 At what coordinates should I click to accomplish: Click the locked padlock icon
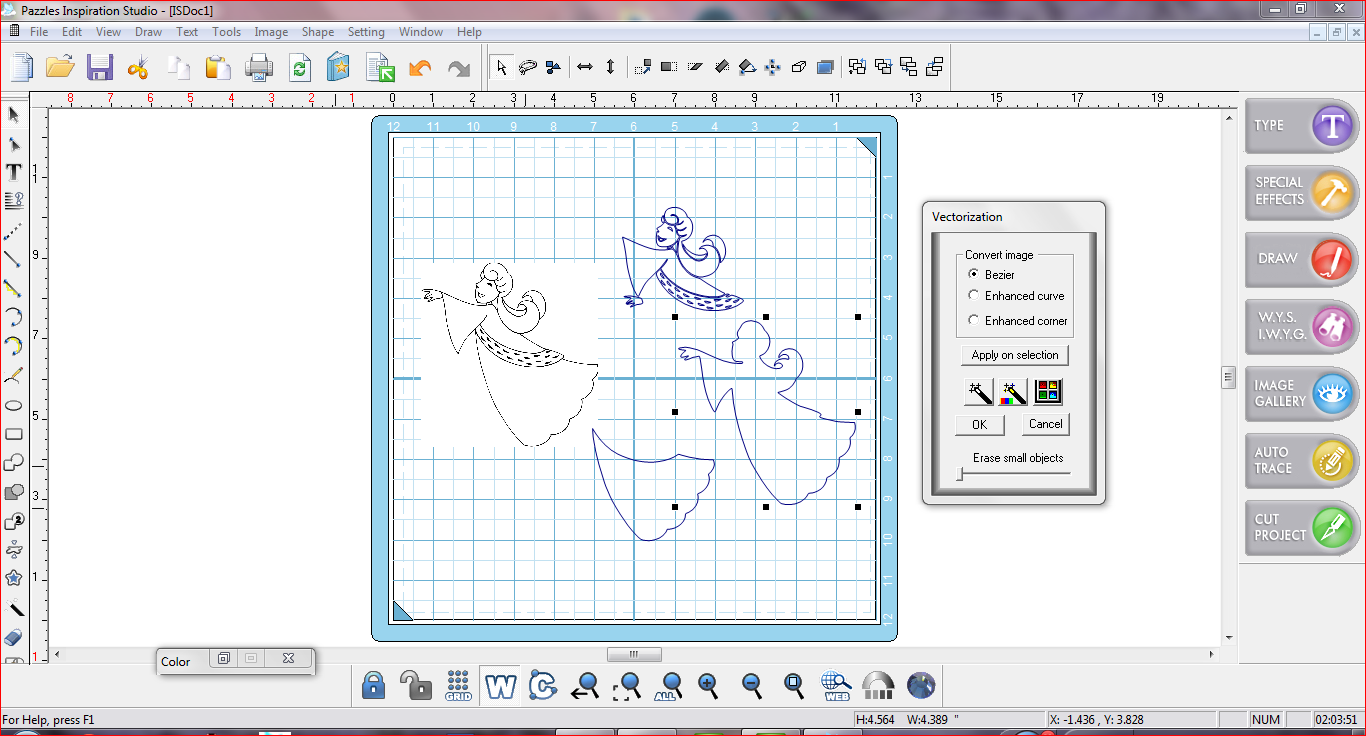pos(374,685)
